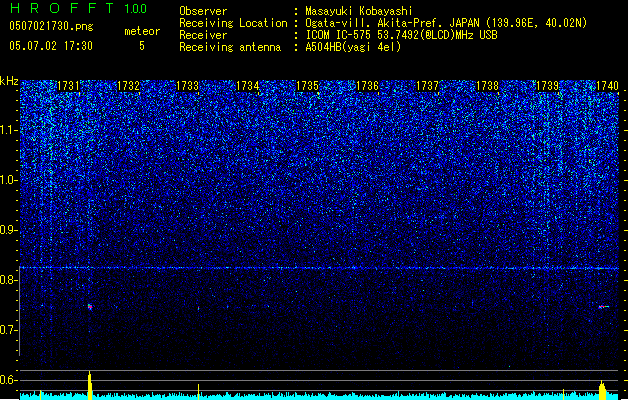
Task: Click the meteor count value 5
Action: tap(142, 46)
